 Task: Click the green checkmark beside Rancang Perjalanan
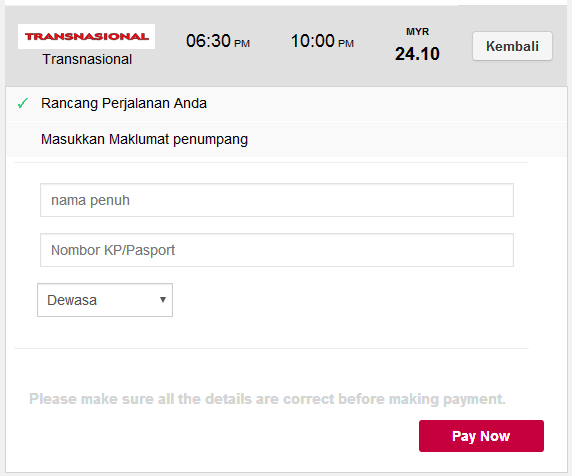(23, 103)
